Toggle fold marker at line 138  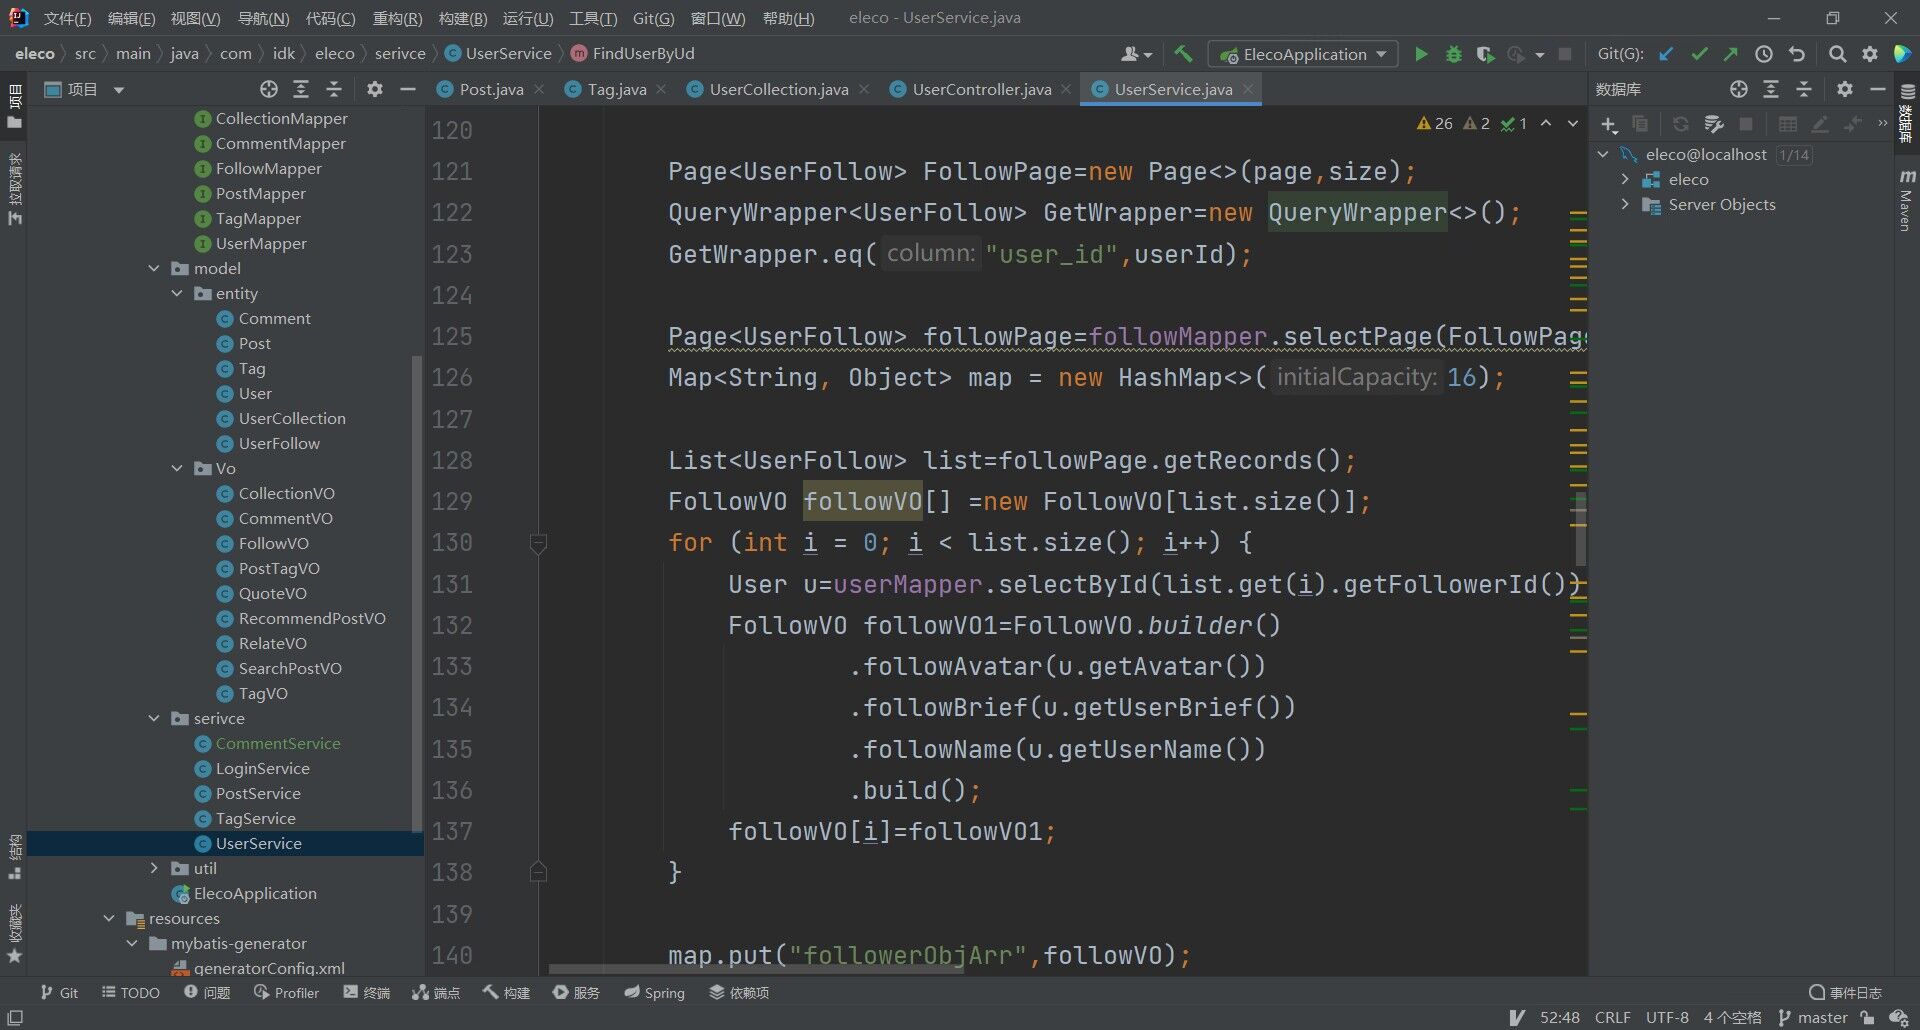point(538,872)
